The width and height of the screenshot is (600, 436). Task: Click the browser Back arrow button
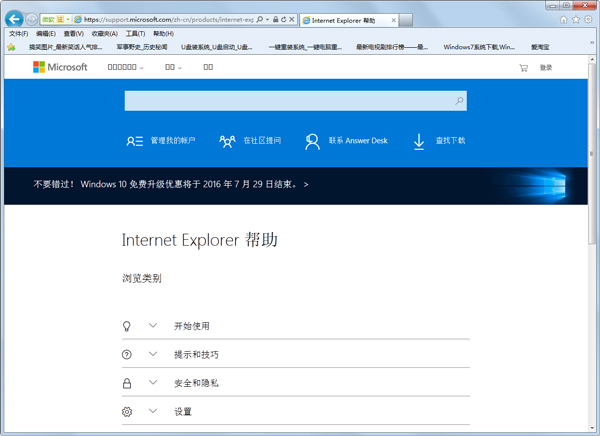pos(14,19)
